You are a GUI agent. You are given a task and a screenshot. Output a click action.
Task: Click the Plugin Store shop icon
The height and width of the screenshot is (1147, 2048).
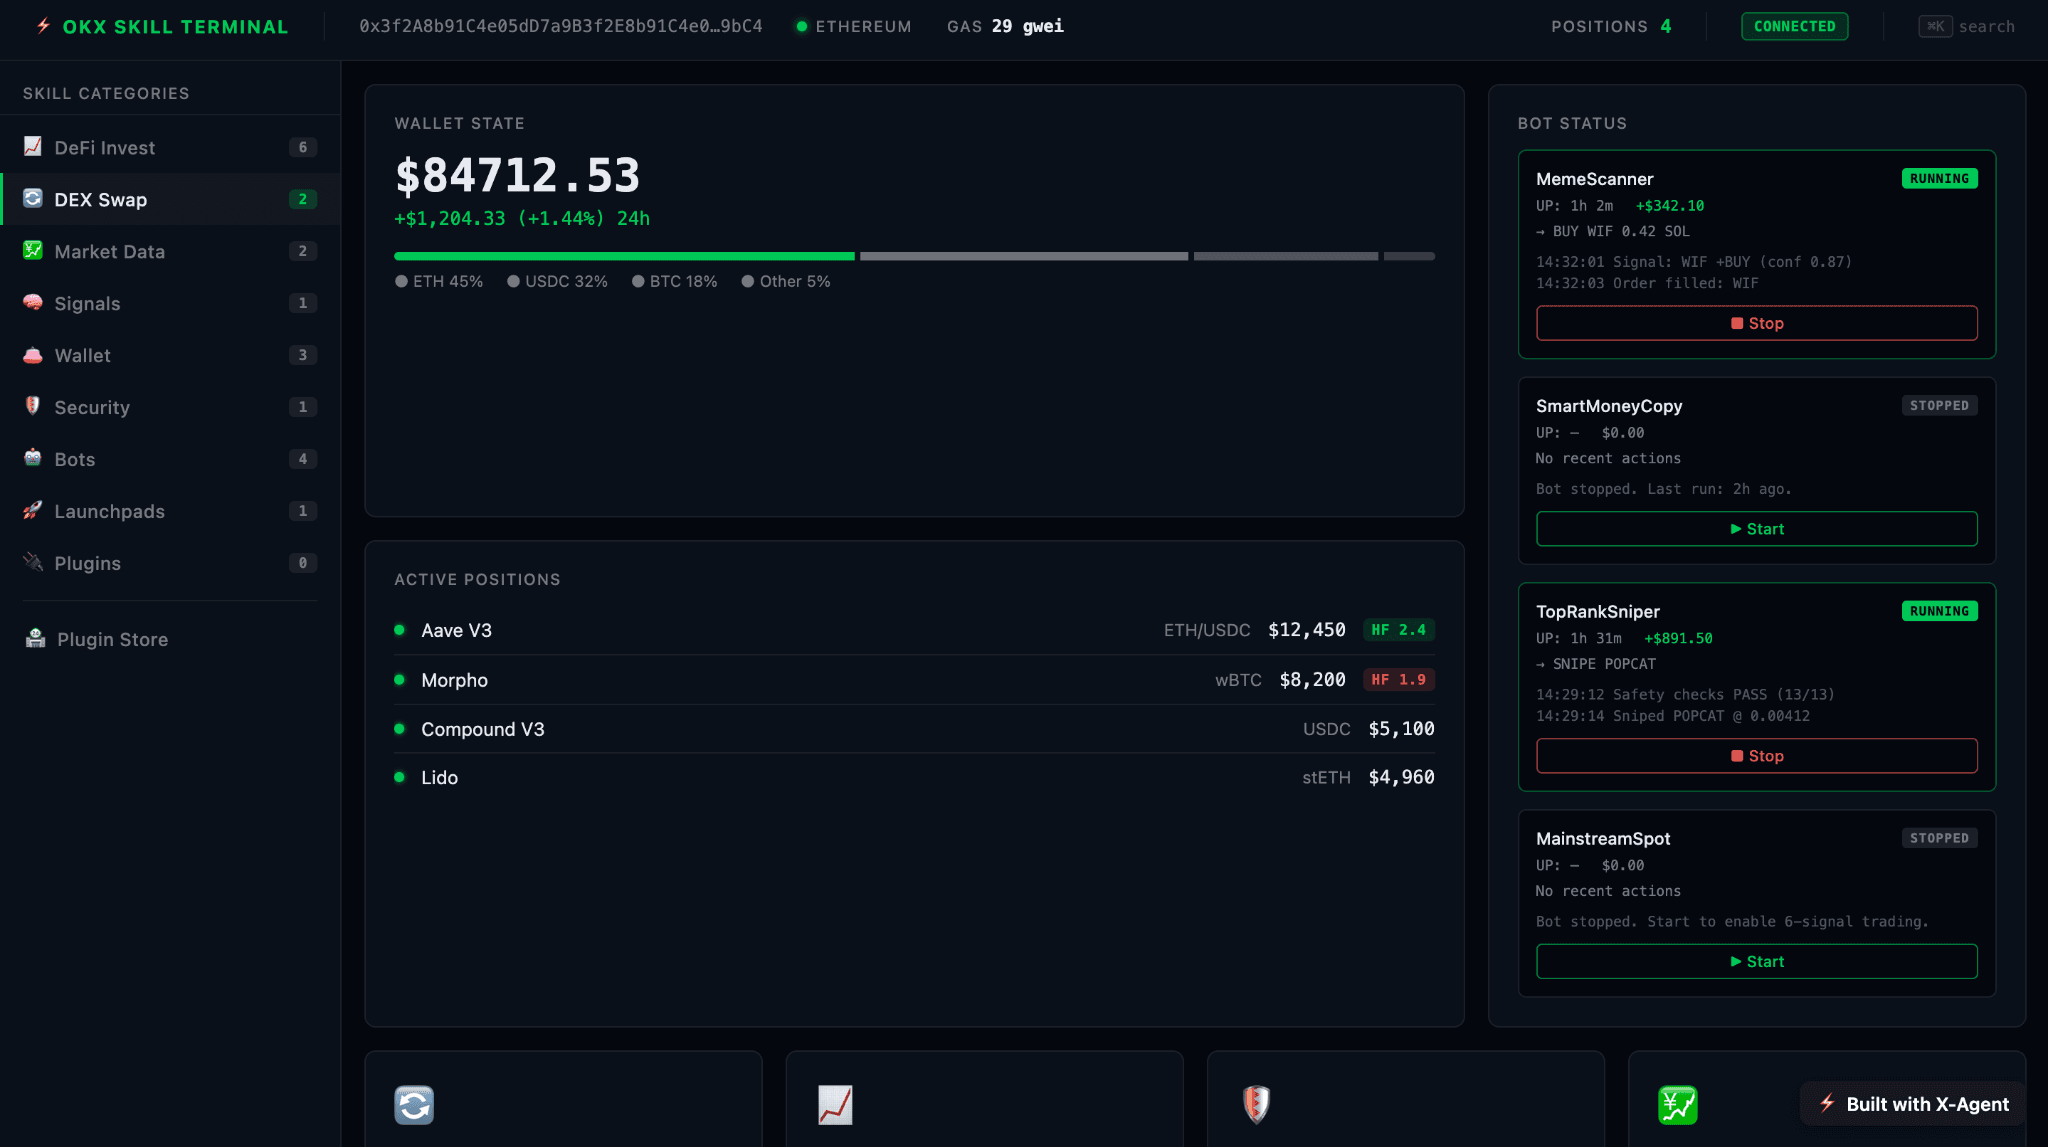(36, 638)
